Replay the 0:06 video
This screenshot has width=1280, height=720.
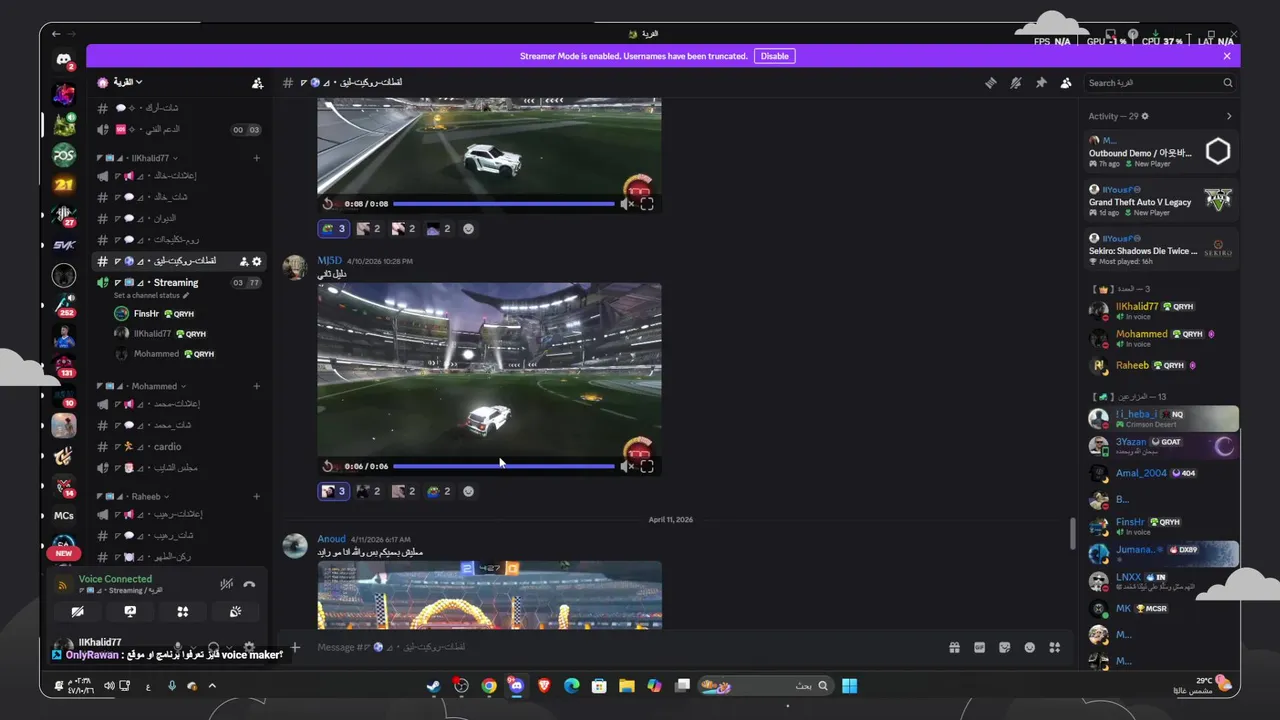click(328, 466)
